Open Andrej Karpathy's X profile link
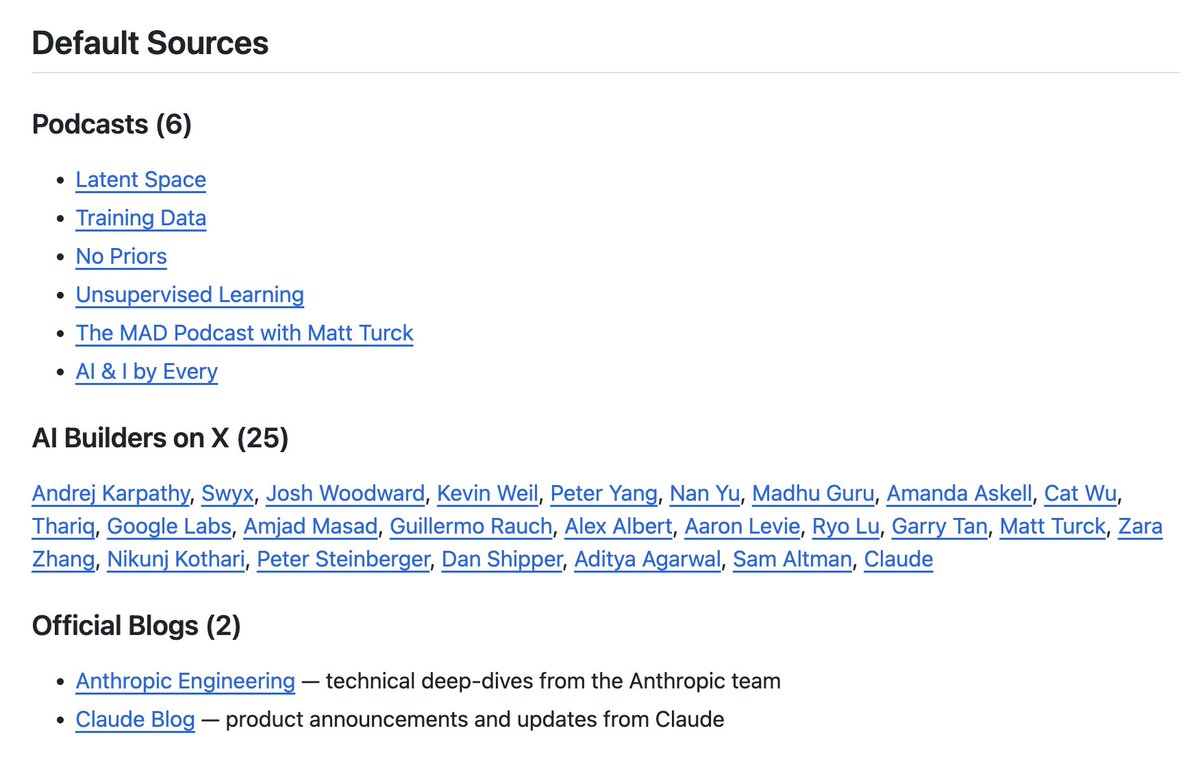 click(x=110, y=494)
